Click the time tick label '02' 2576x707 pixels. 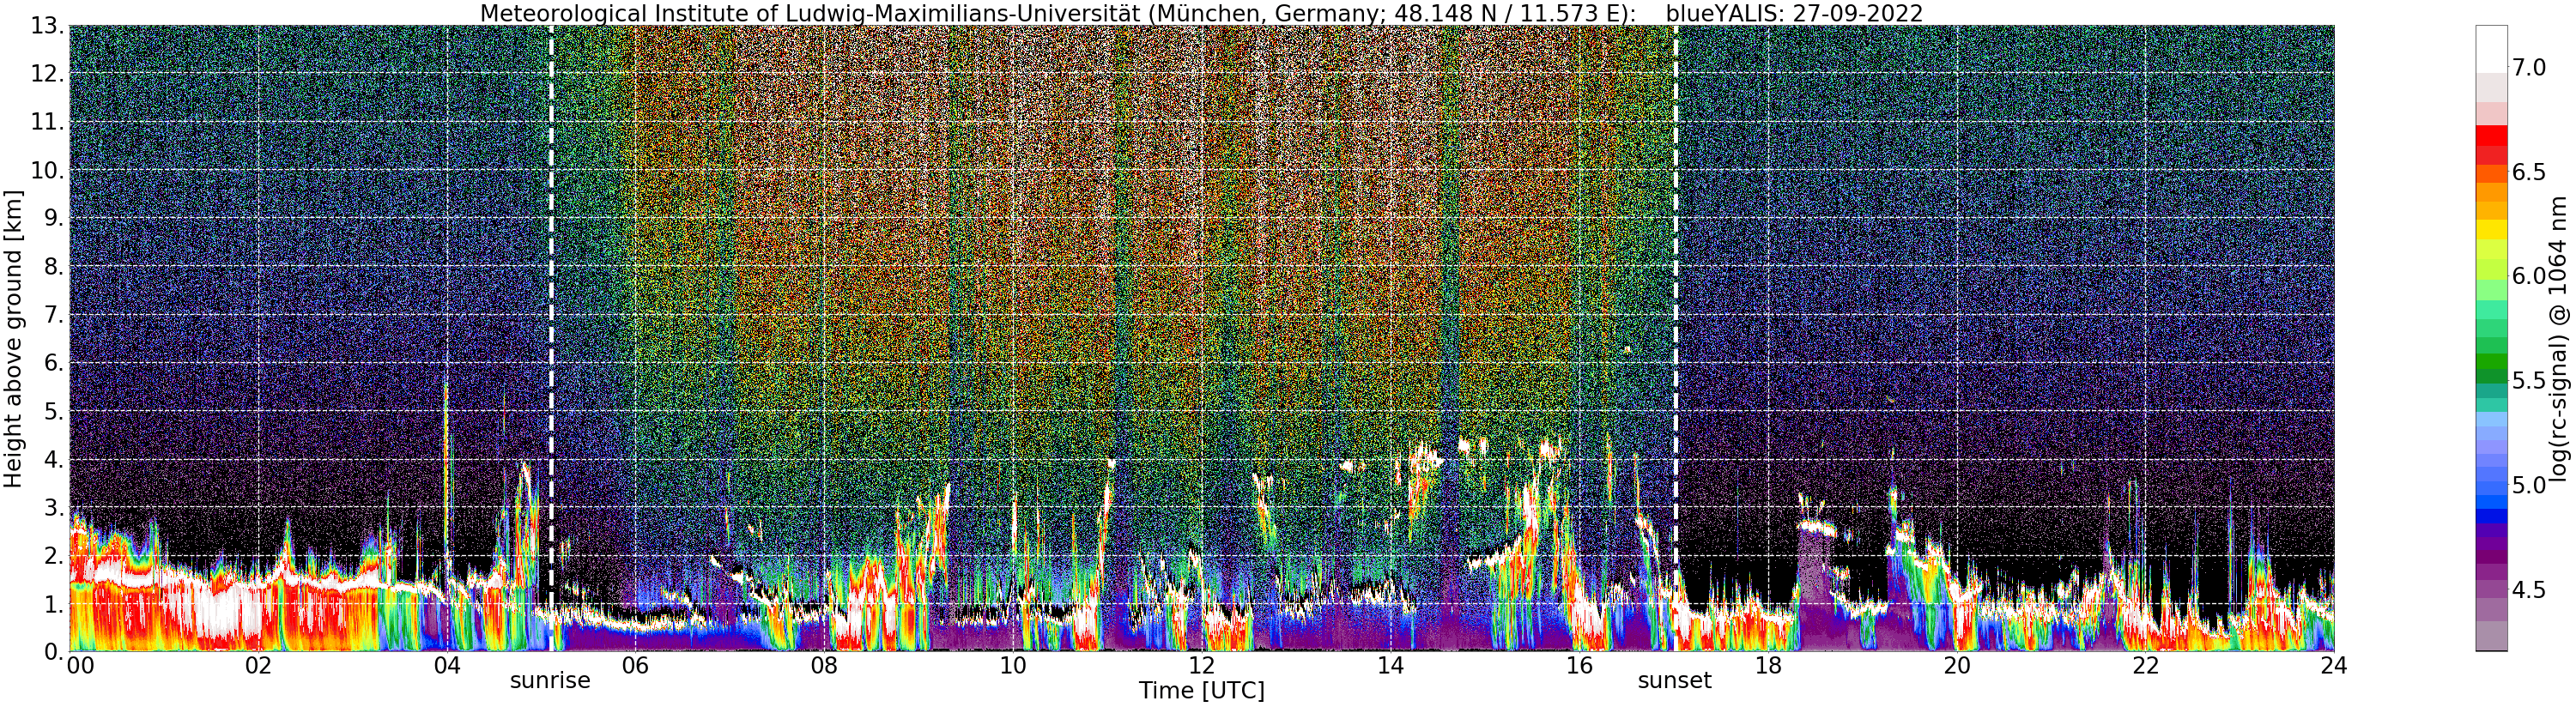(258, 666)
